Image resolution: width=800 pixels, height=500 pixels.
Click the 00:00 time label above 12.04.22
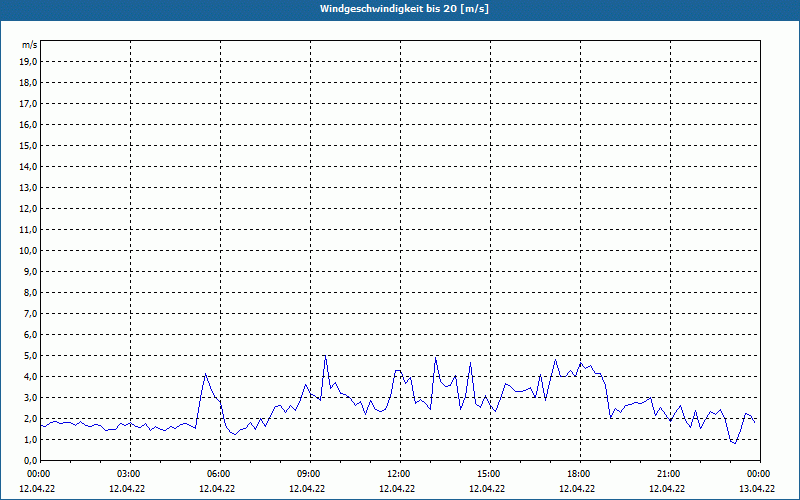(x=39, y=474)
